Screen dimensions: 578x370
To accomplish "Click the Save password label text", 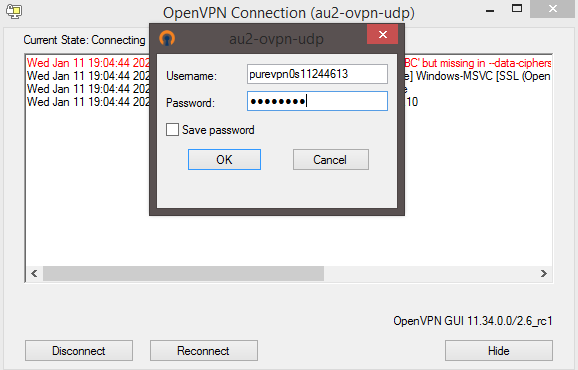I will (218, 130).
